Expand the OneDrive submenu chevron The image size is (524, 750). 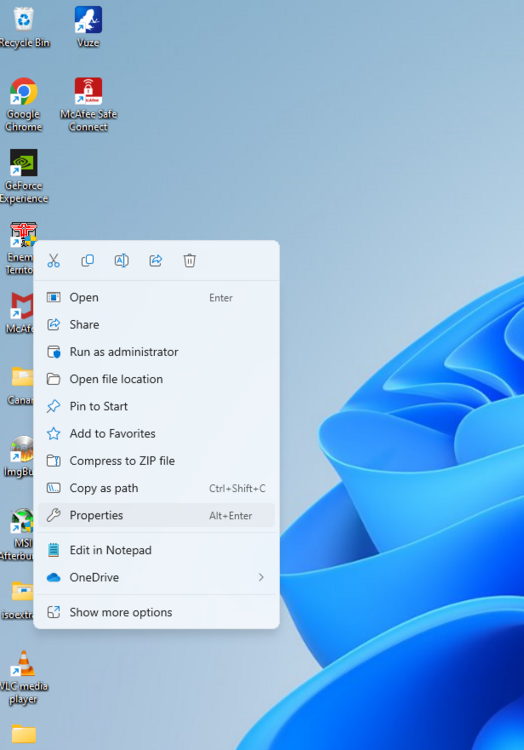pyautogui.click(x=261, y=577)
